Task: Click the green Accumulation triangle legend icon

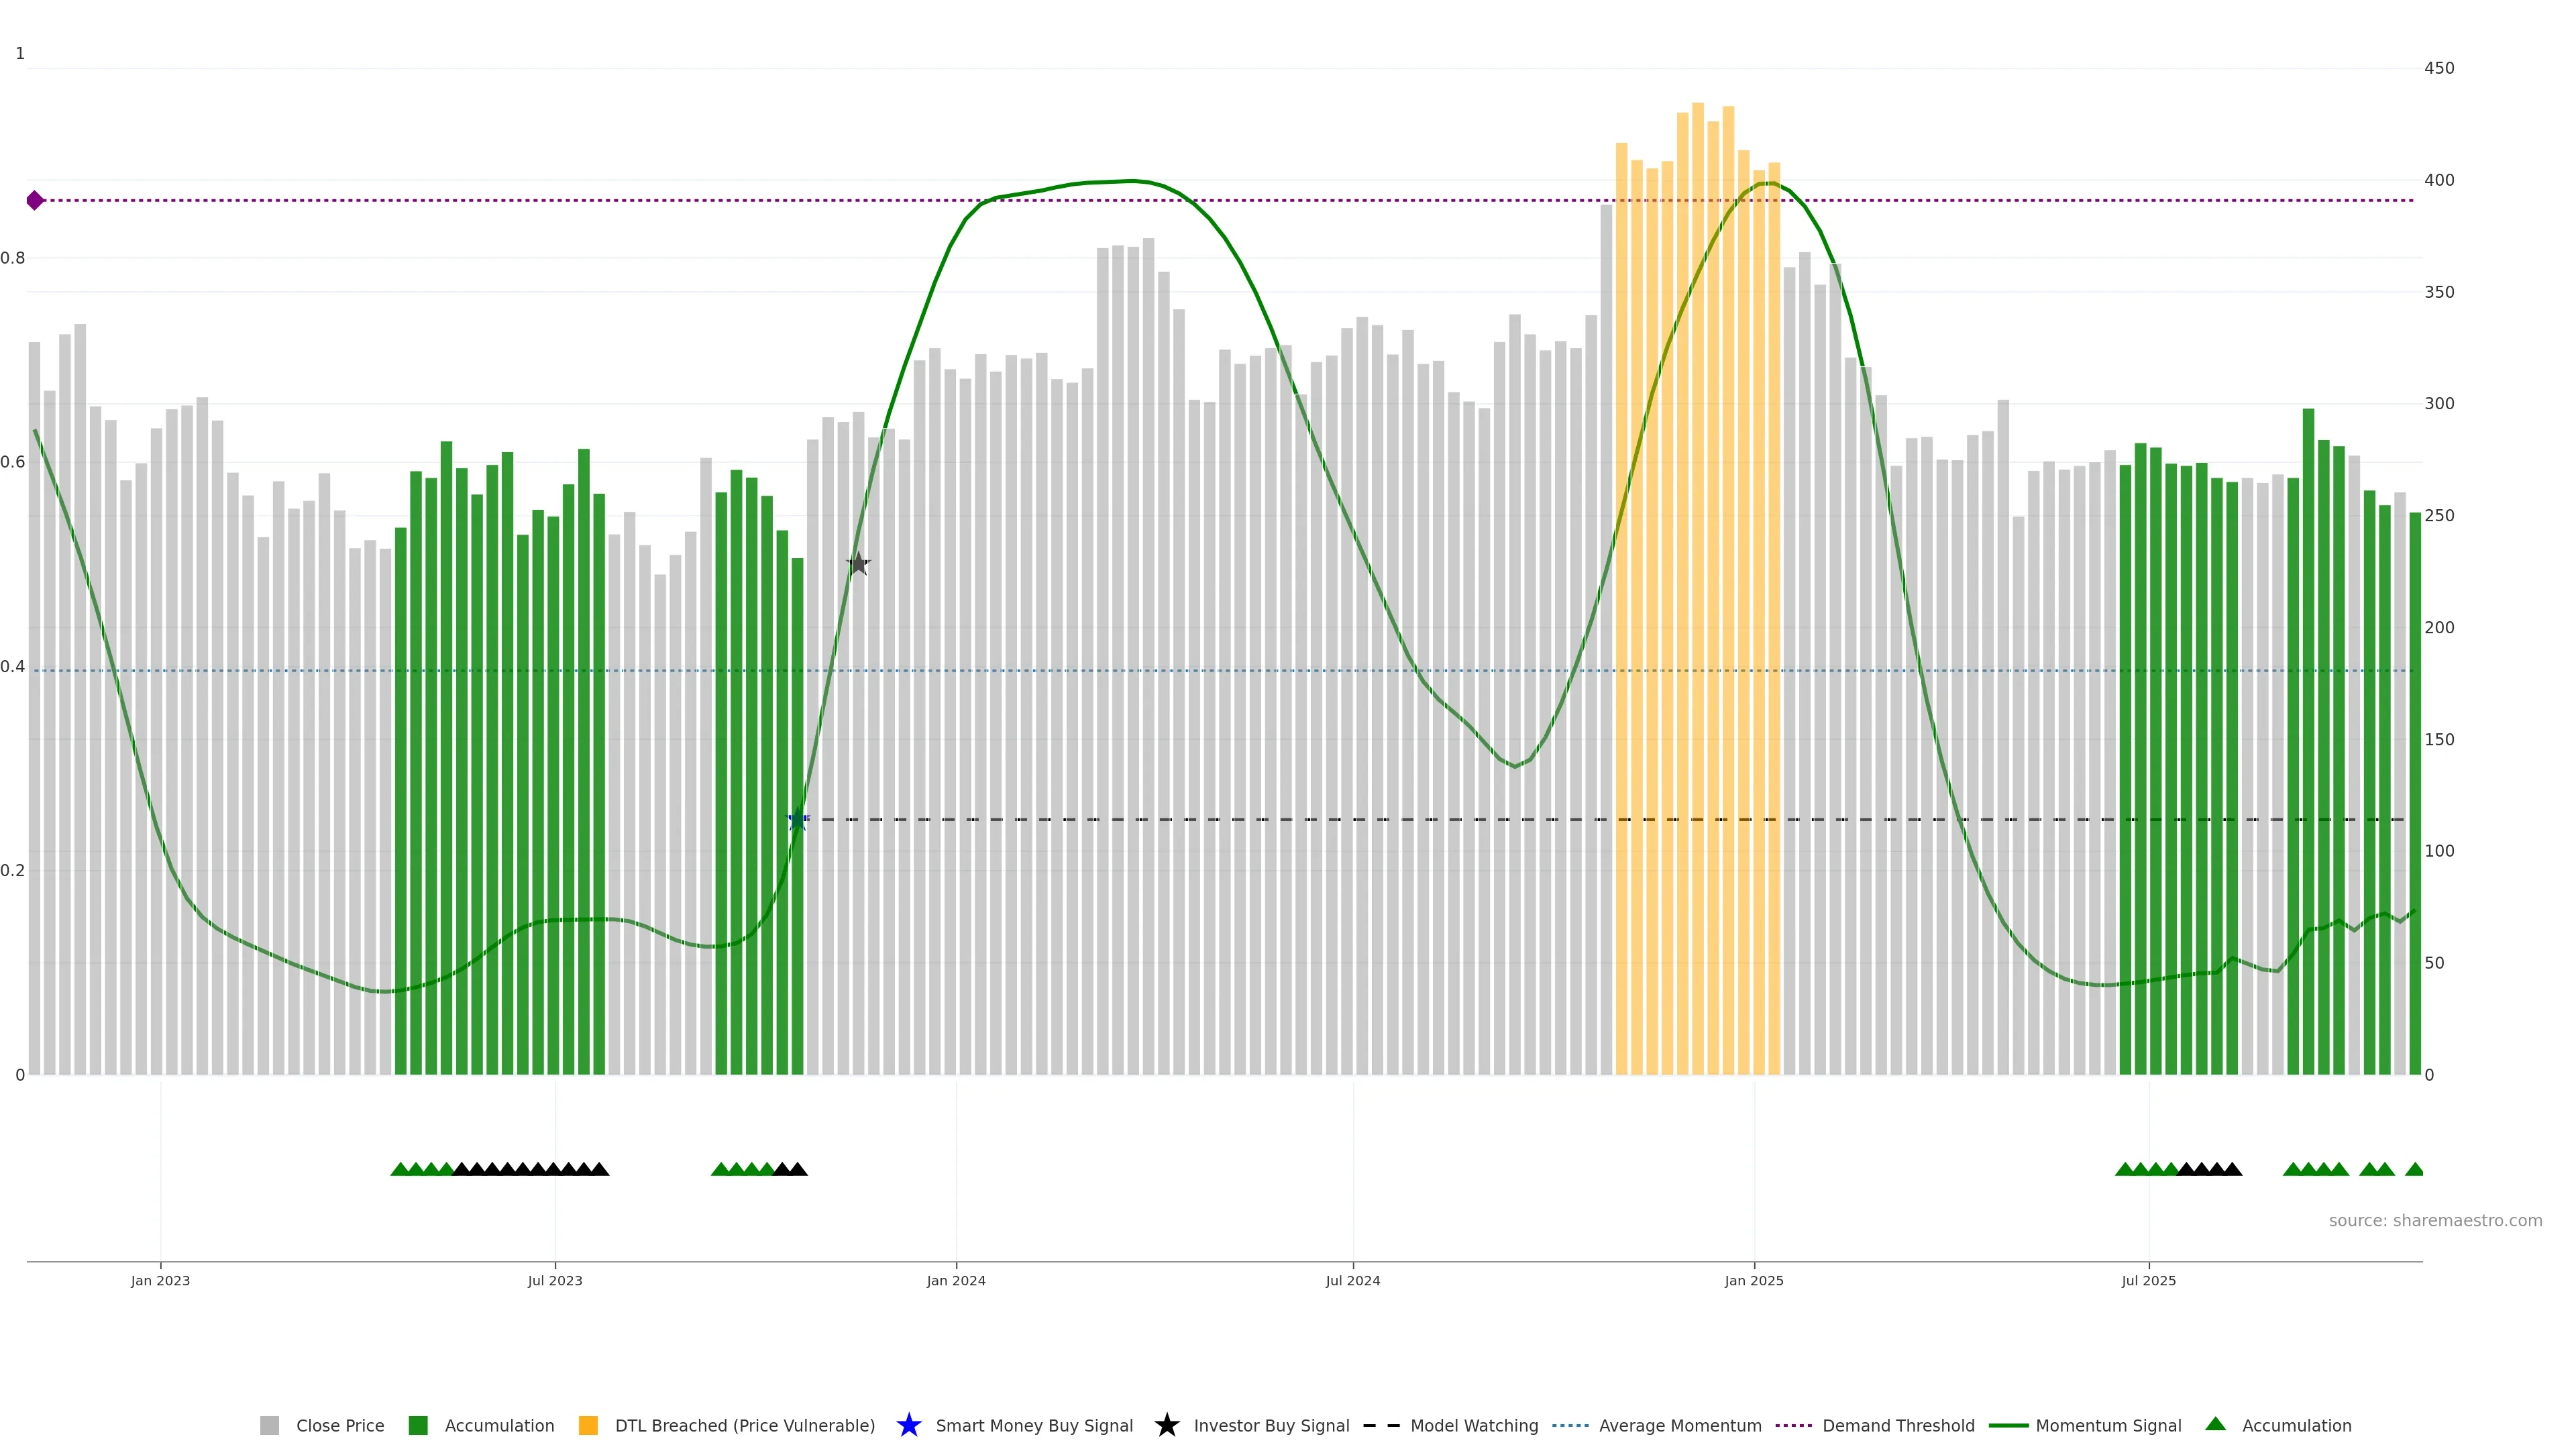Action: click(x=2215, y=1424)
